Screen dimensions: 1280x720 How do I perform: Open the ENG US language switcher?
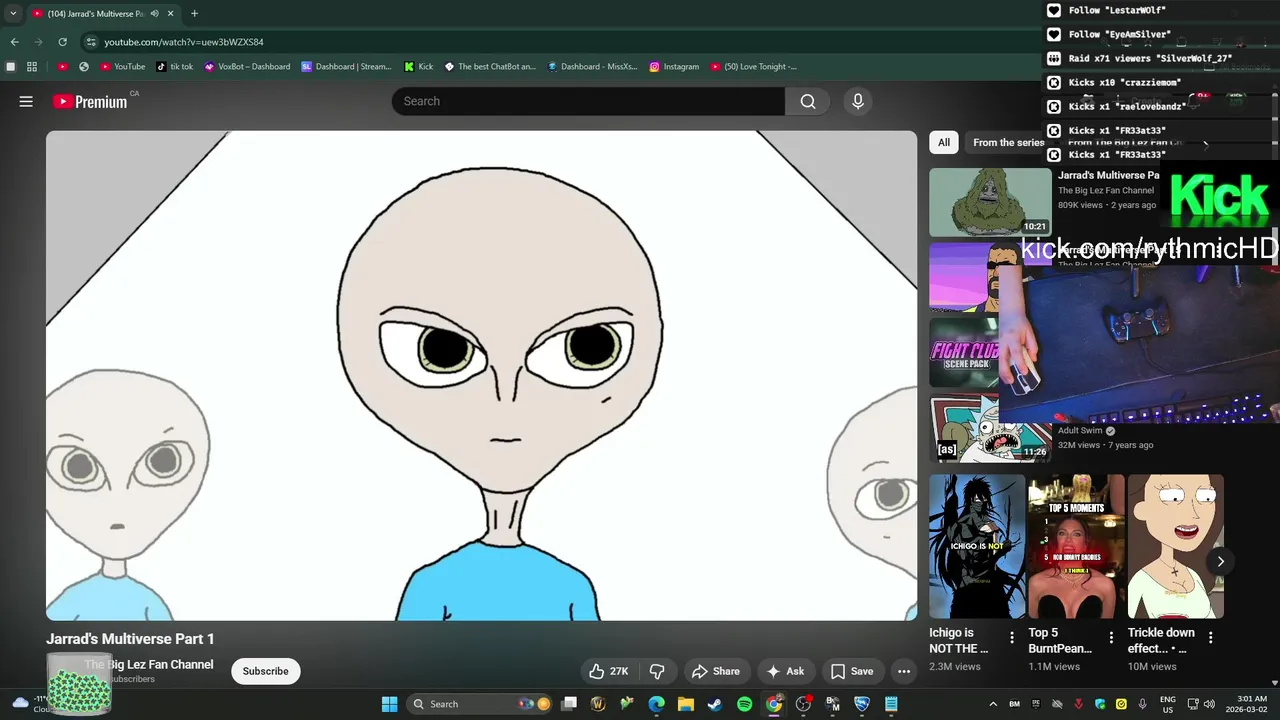(x=1168, y=704)
